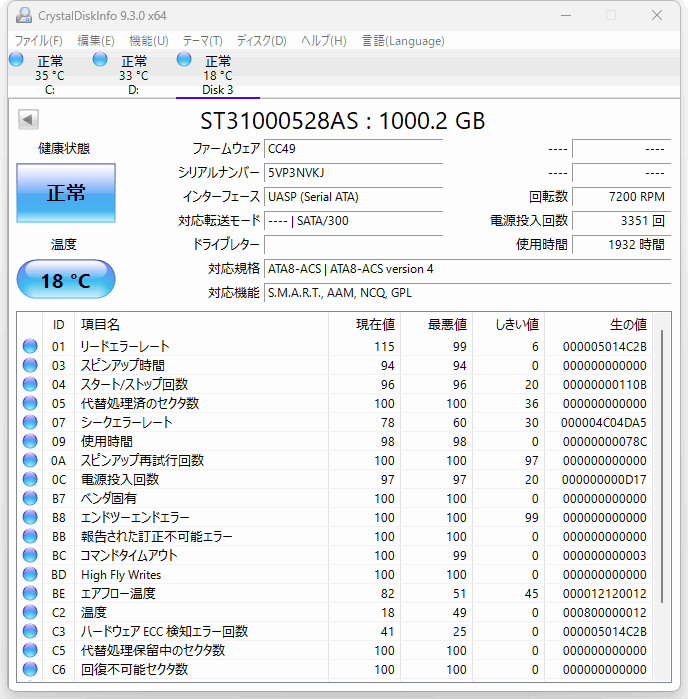Click the status icon for スピンアップ再試行回数 row
688x699 pixels.
pos(30,461)
